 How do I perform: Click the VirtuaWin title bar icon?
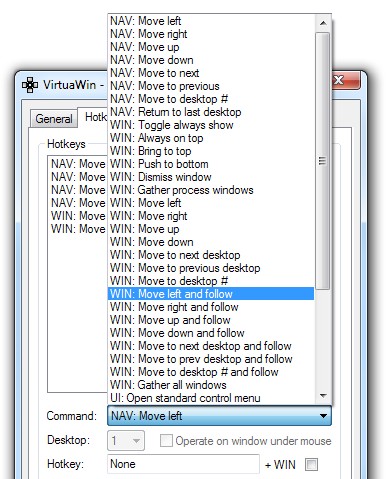coord(30,85)
